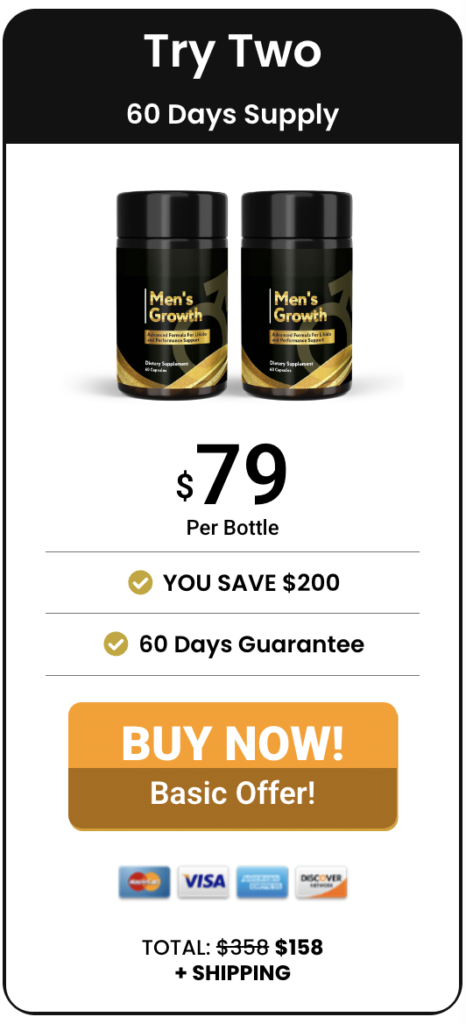Click the $158 total price
Screen dimensions: 466x1024
point(299,946)
